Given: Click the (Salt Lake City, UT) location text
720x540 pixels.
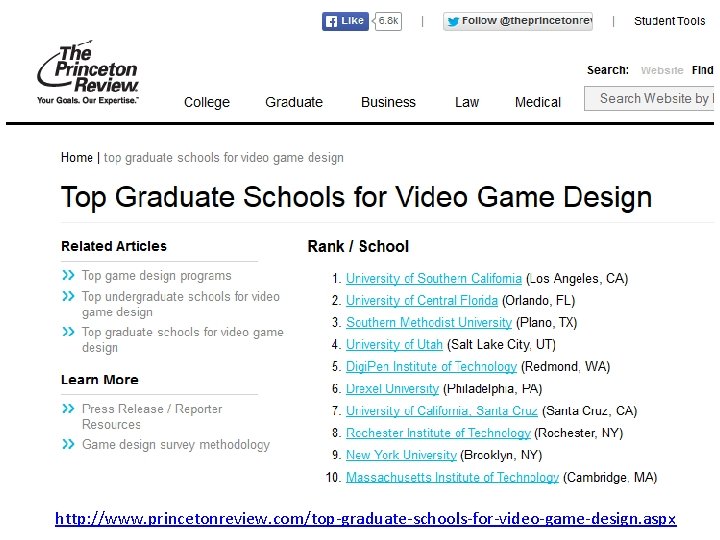Looking at the screenshot, I should [x=501, y=344].
